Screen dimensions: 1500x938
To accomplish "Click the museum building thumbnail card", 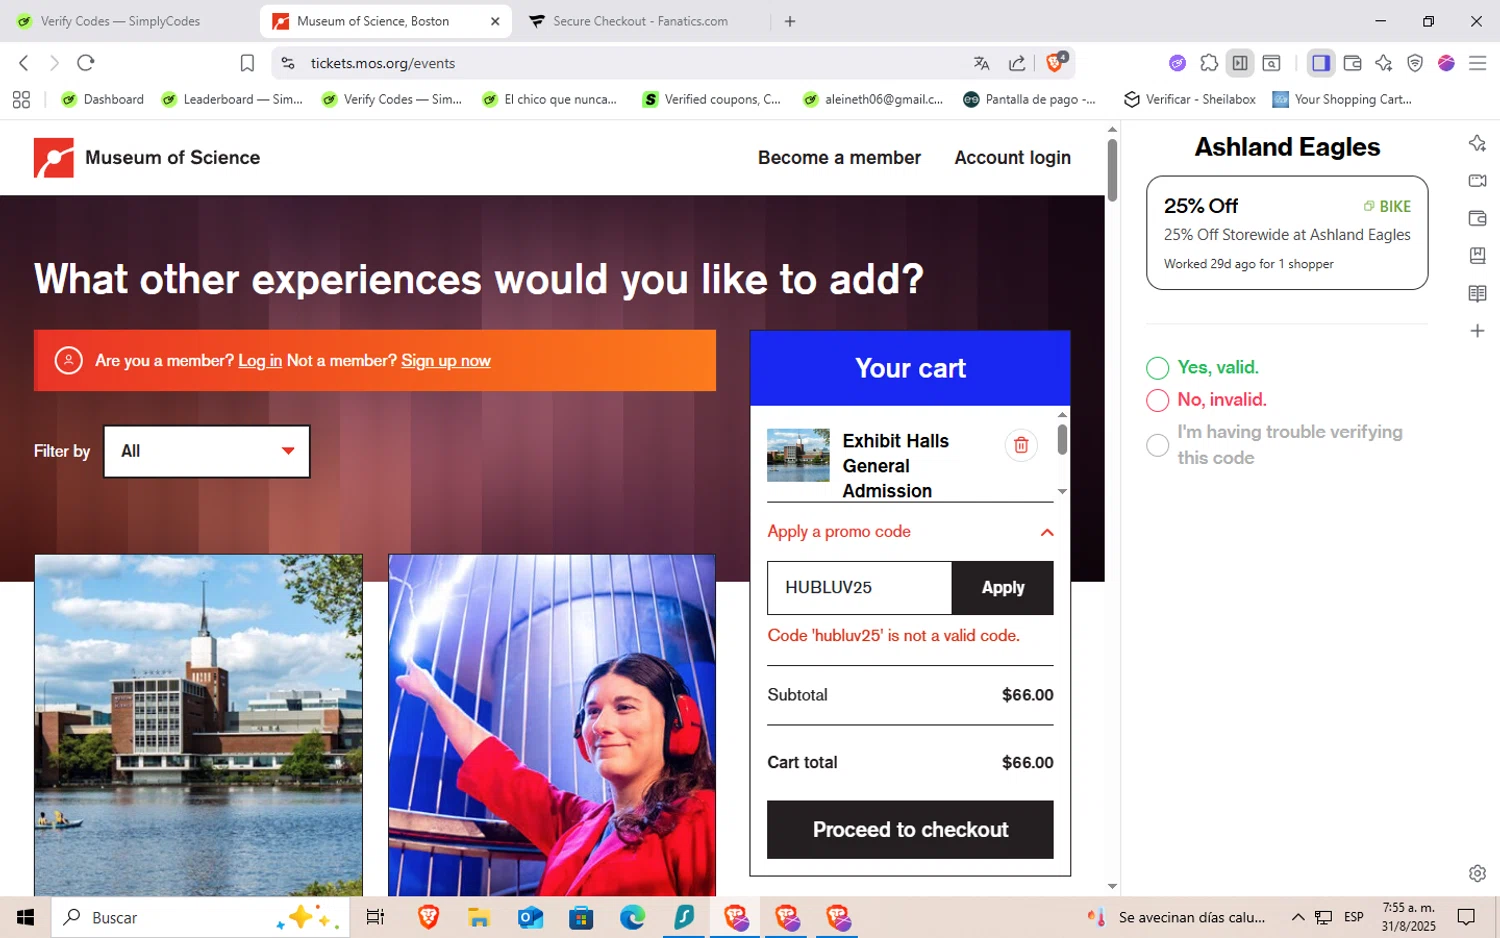I will pos(198,726).
